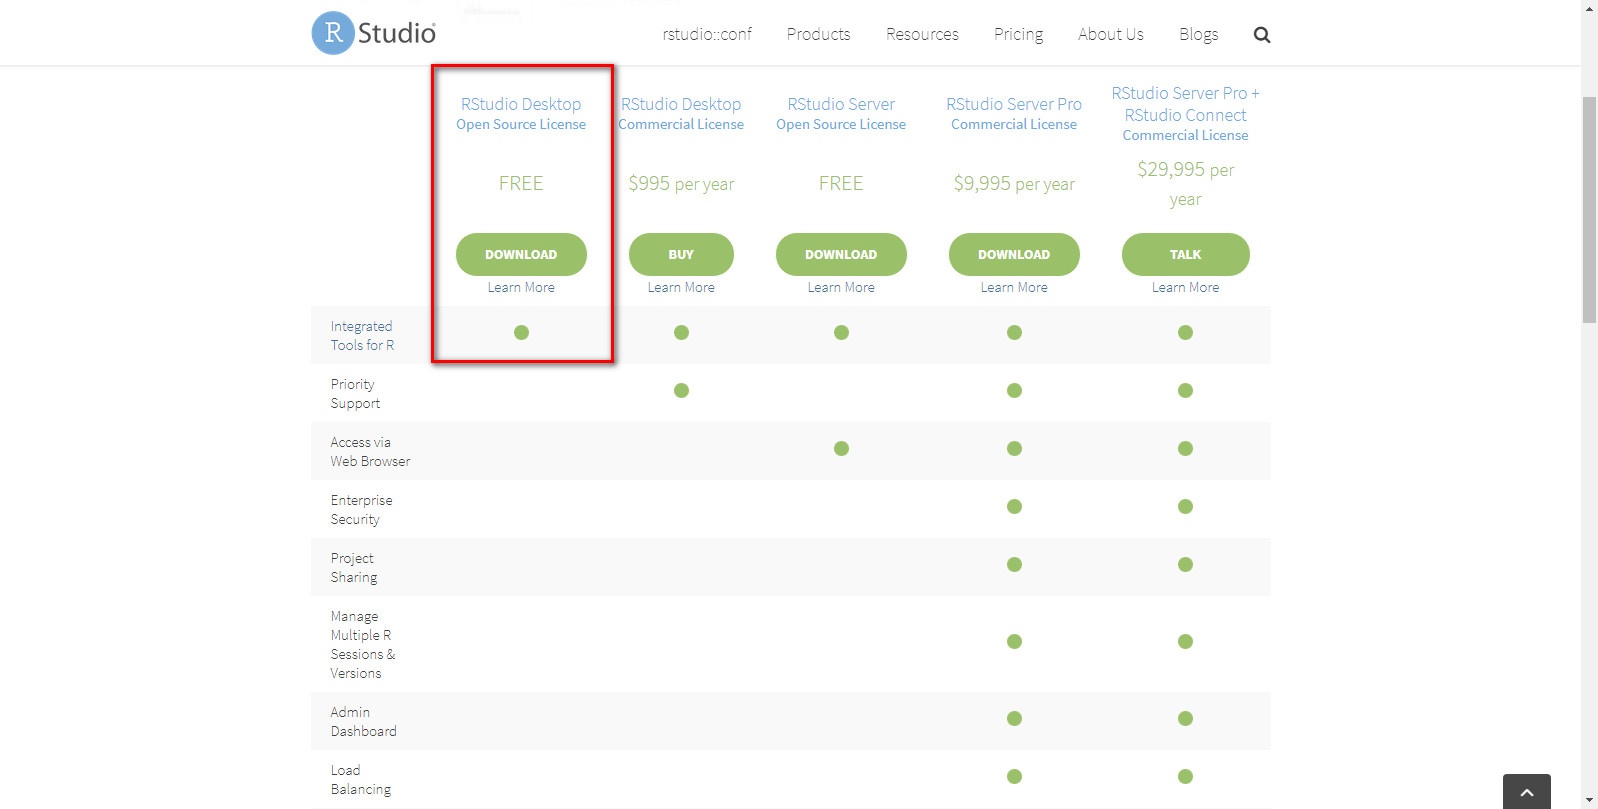Click the TALK button for Server Pro + Connect
The height and width of the screenshot is (809, 1598).
pyautogui.click(x=1186, y=254)
